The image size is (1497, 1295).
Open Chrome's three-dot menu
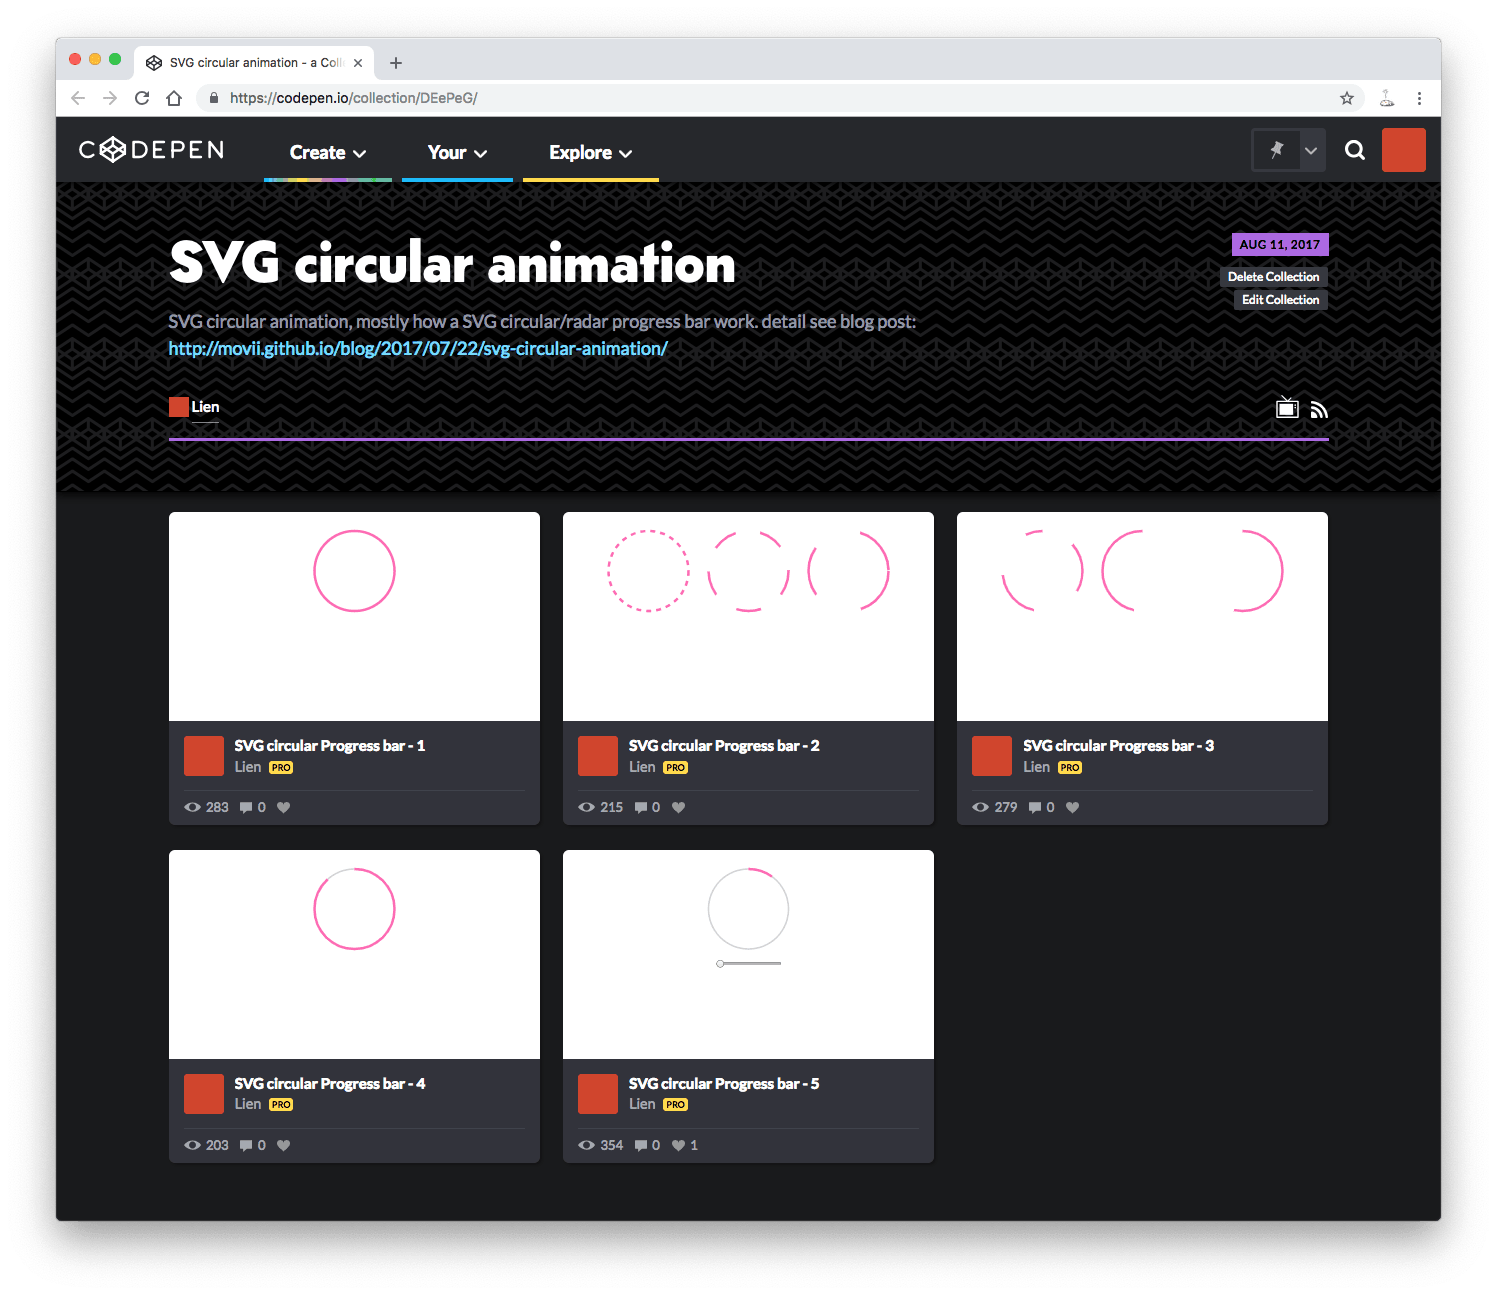coord(1418,98)
